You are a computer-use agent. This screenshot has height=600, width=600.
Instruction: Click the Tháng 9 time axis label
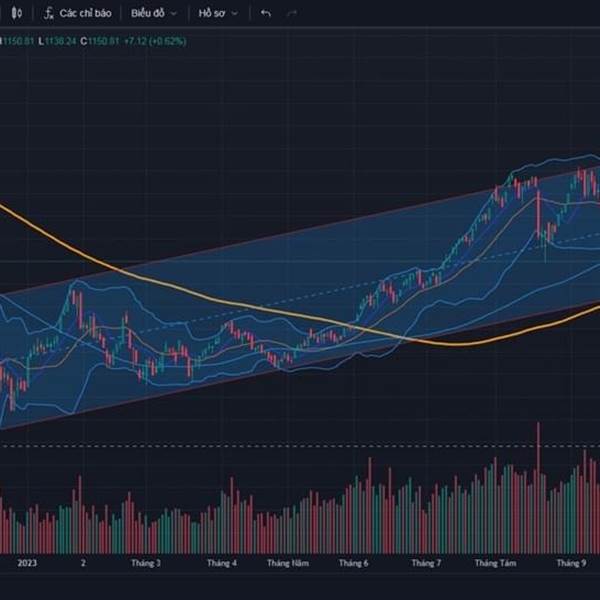click(x=571, y=563)
